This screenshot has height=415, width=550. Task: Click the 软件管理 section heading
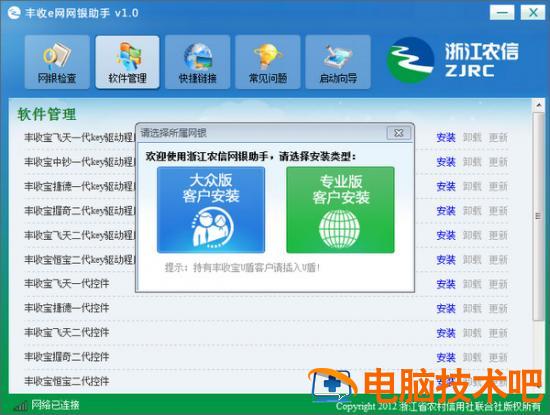coord(47,114)
